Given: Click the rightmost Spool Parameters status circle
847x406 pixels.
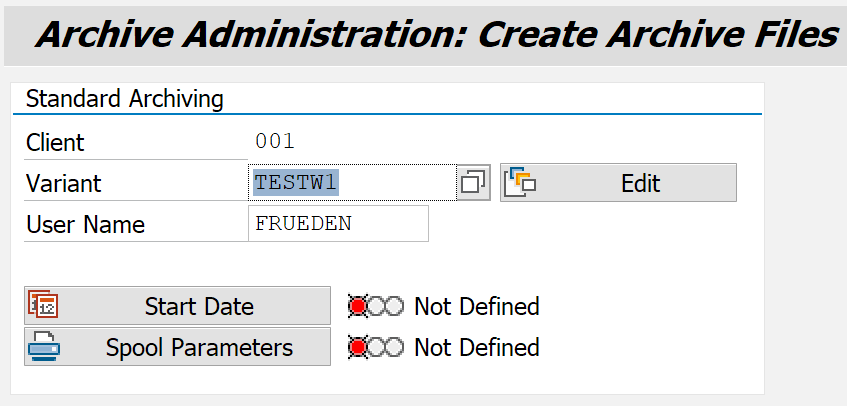Looking at the screenshot, I should tap(395, 347).
